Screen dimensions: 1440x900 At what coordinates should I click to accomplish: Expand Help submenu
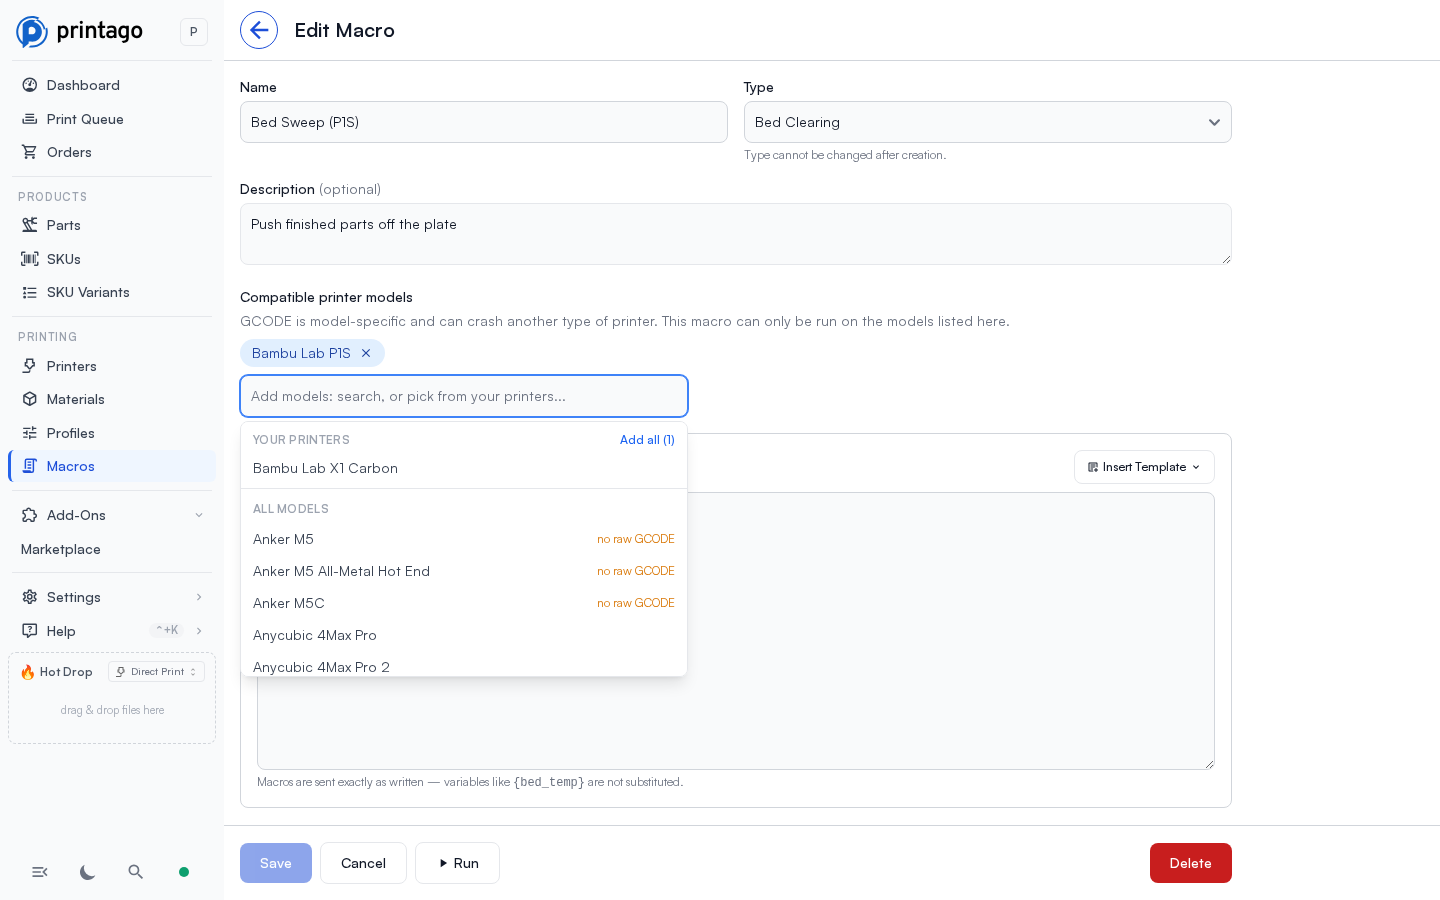[x=112, y=631]
